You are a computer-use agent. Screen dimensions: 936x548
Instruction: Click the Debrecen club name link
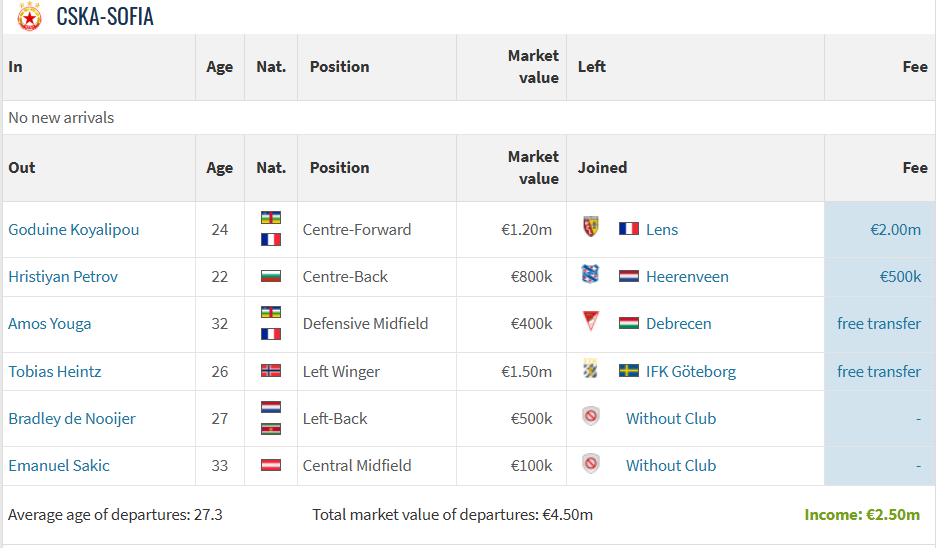[679, 323]
